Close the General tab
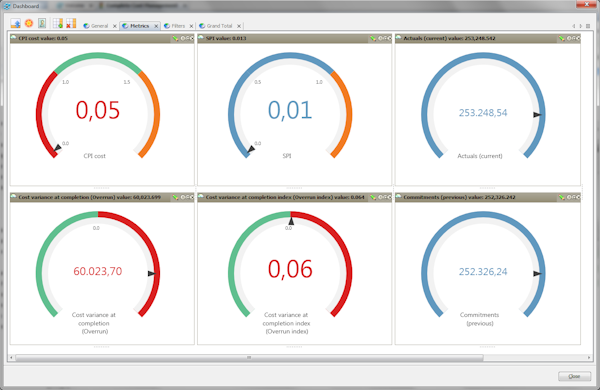600x390 pixels. point(114,26)
